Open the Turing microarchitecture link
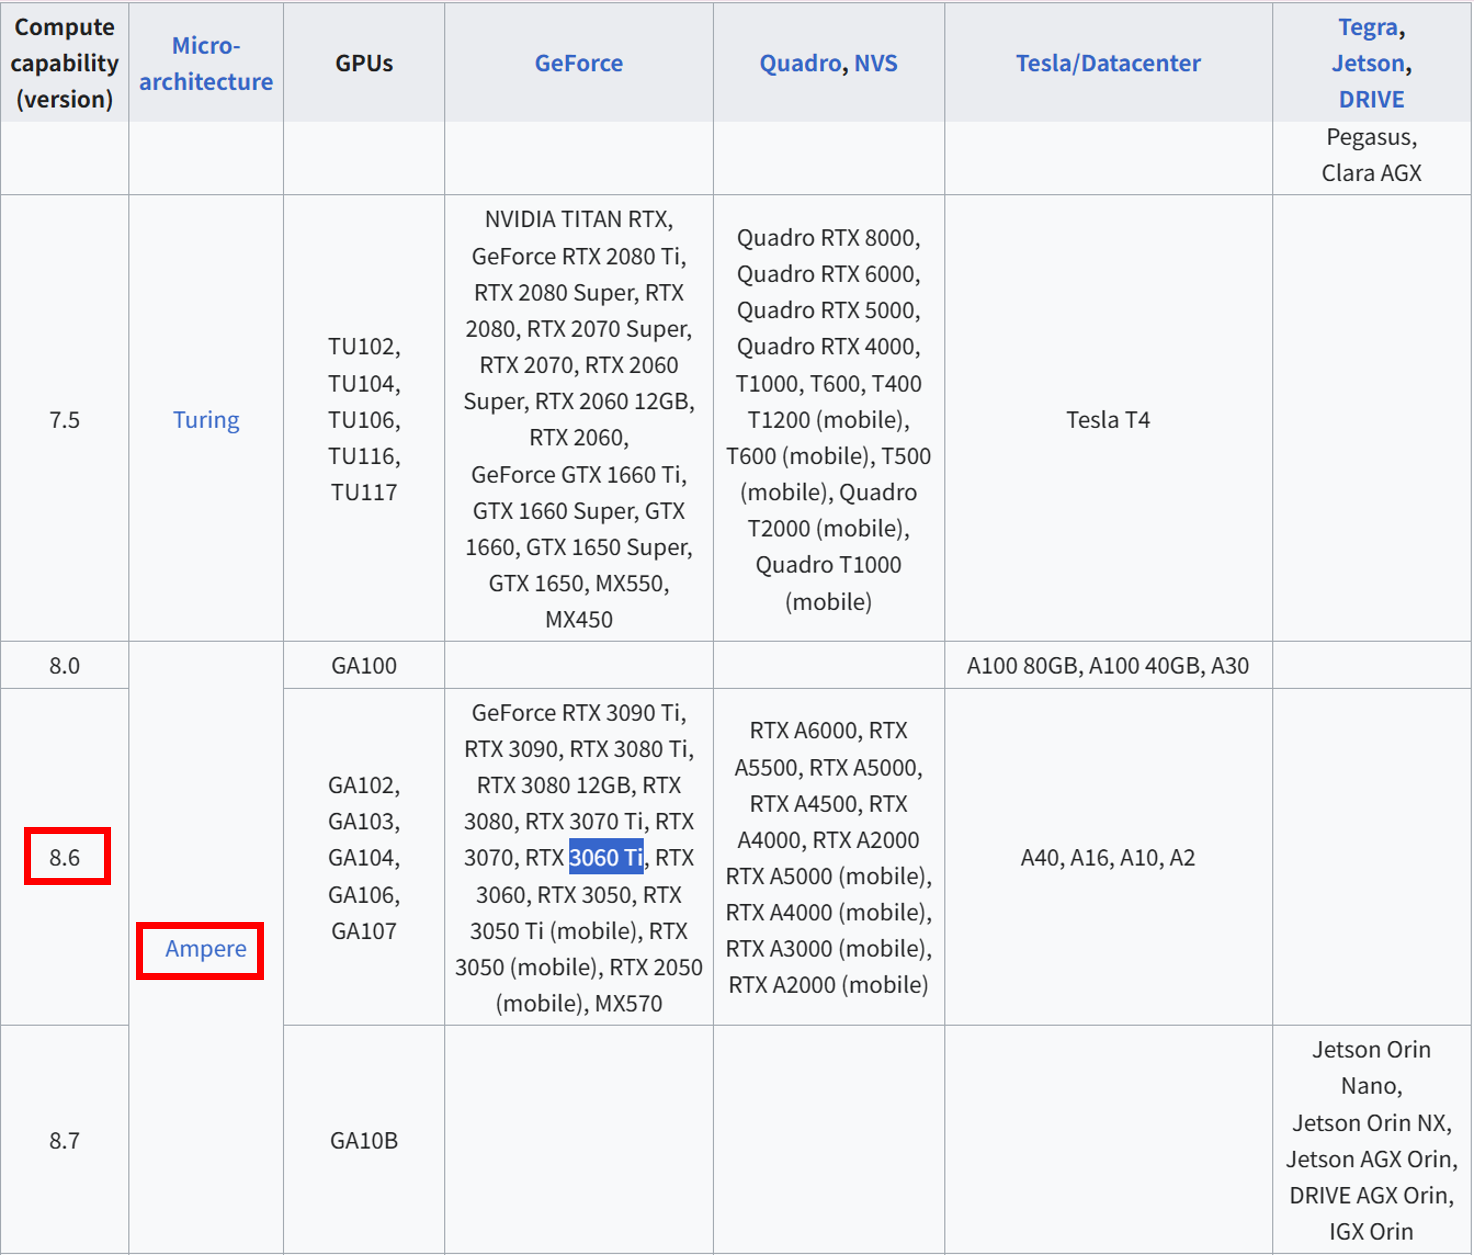This screenshot has height=1255, width=1474. 206,419
